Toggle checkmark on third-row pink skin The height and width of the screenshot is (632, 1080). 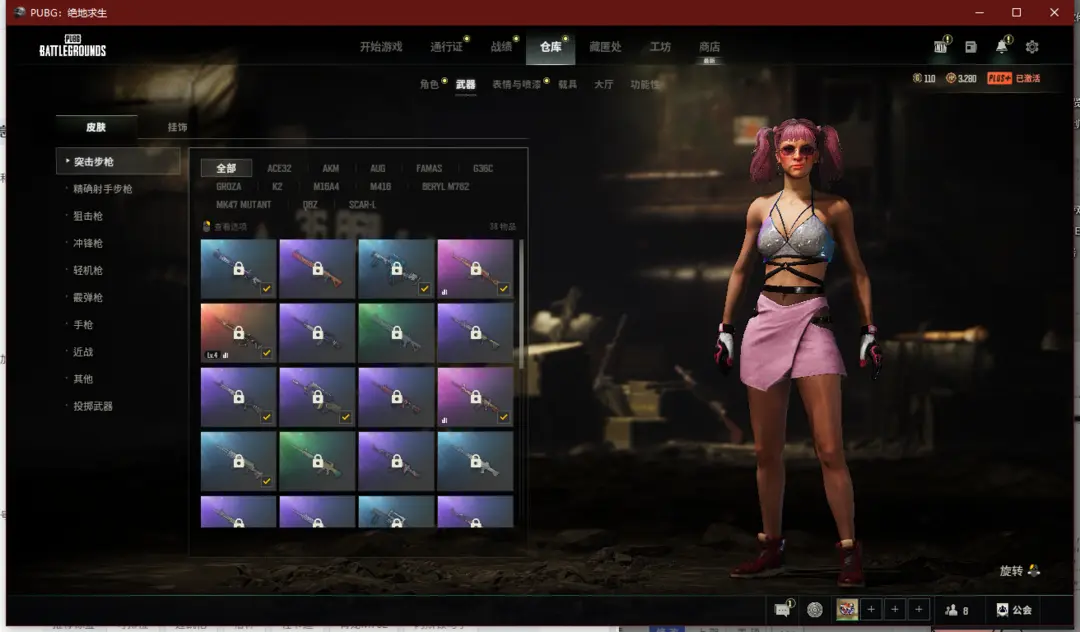point(503,417)
